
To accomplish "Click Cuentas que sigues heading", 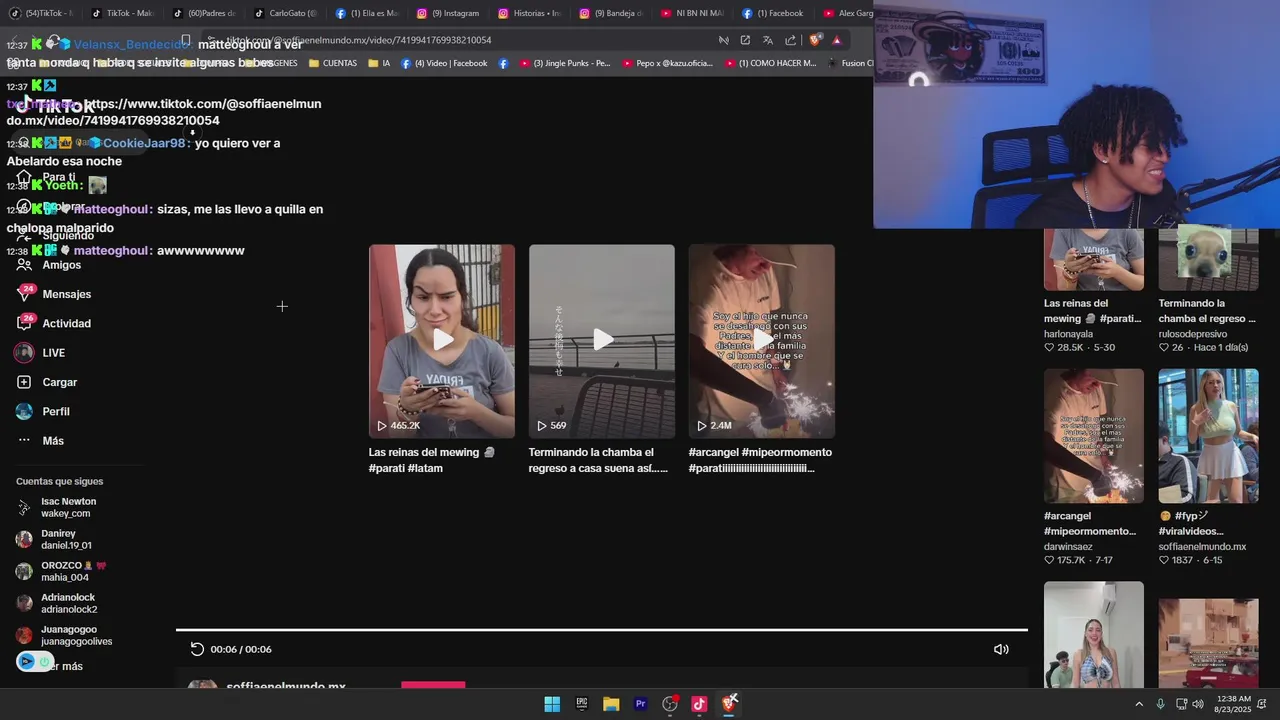I will [x=59, y=481].
